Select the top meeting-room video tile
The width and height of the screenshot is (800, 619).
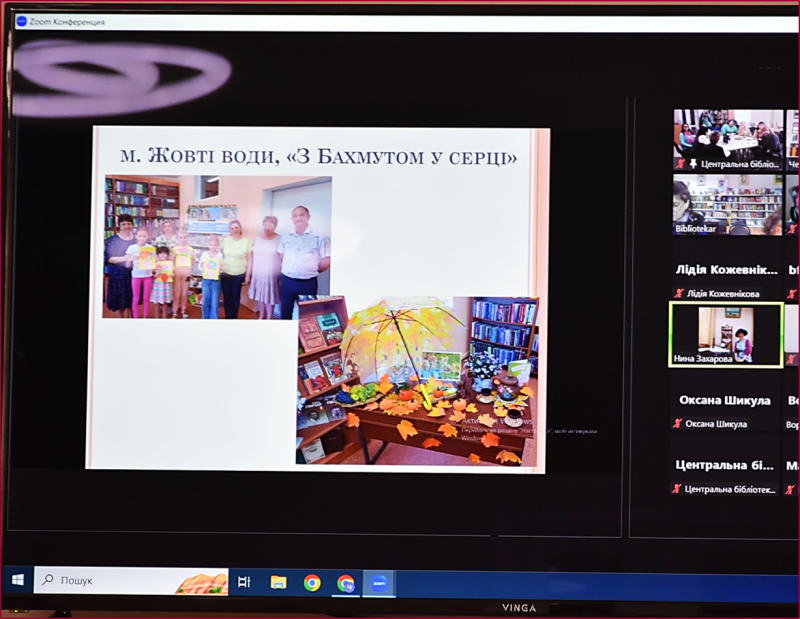pos(727,138)
